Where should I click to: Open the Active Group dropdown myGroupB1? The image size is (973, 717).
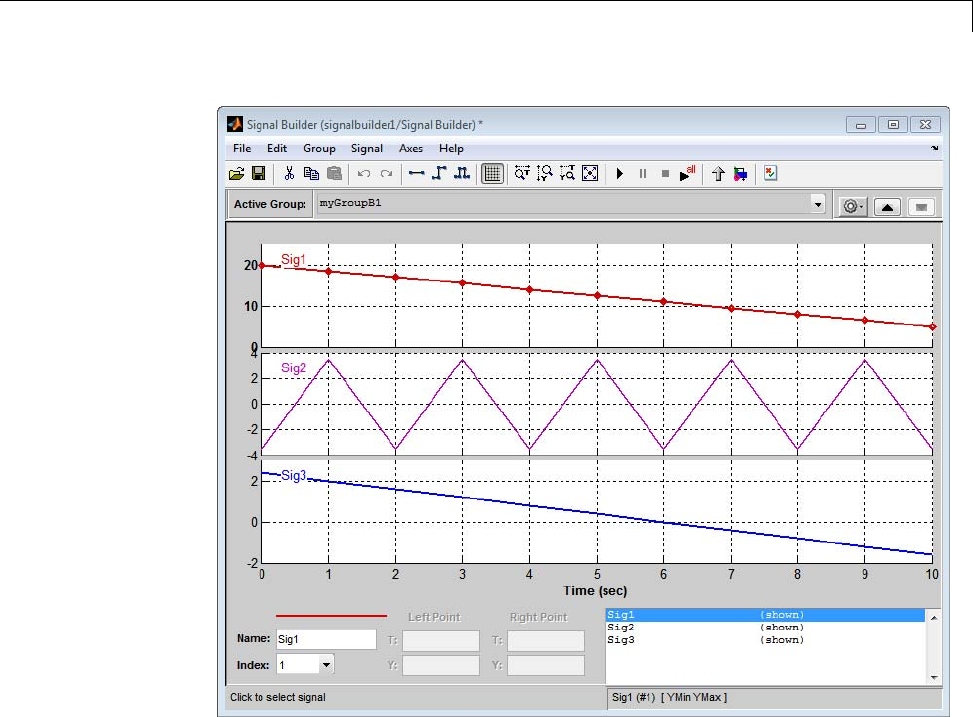572,204
